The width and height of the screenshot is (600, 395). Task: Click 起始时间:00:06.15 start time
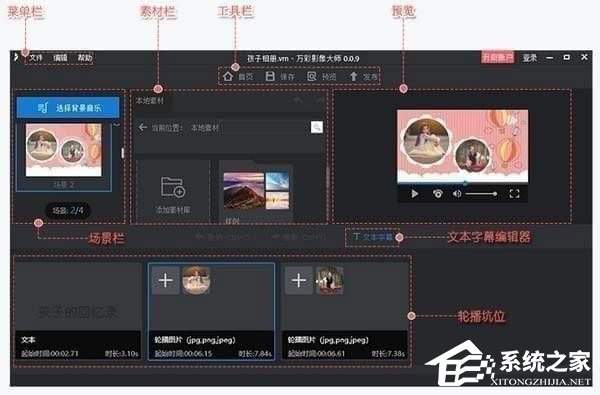coord(183,353)
